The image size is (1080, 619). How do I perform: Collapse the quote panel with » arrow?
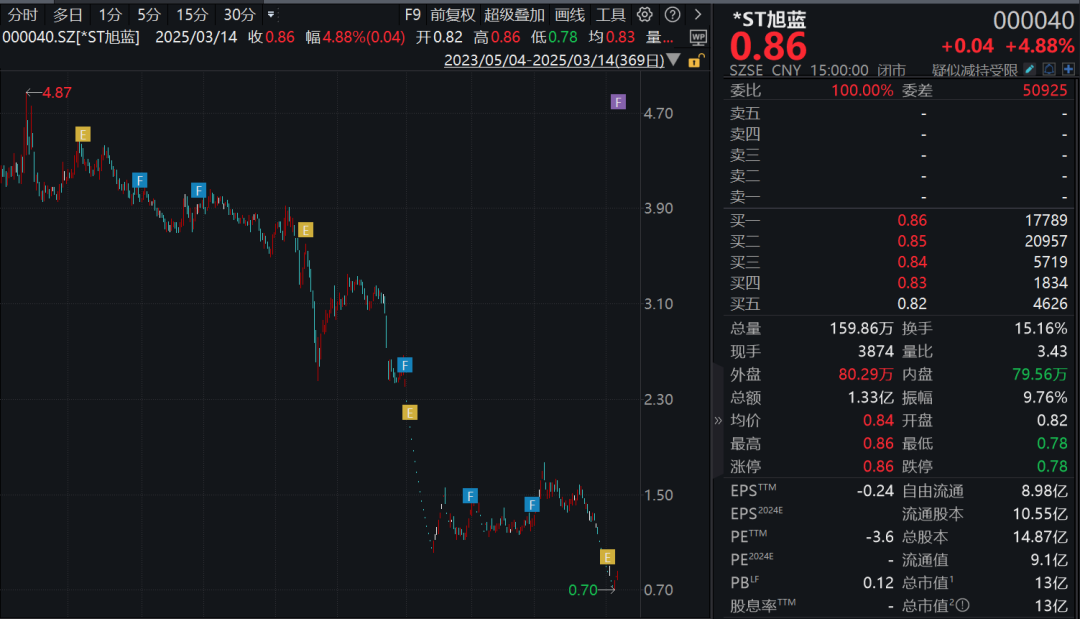(x=718, y=420)
